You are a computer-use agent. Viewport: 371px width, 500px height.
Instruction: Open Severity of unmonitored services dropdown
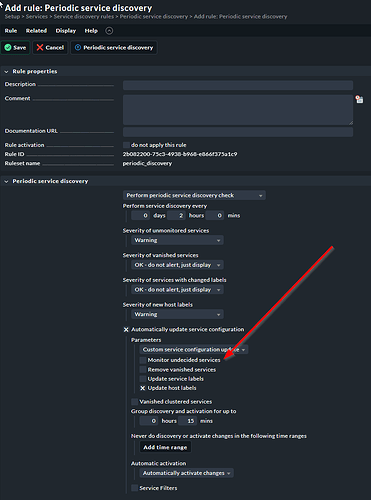(177, 240)
